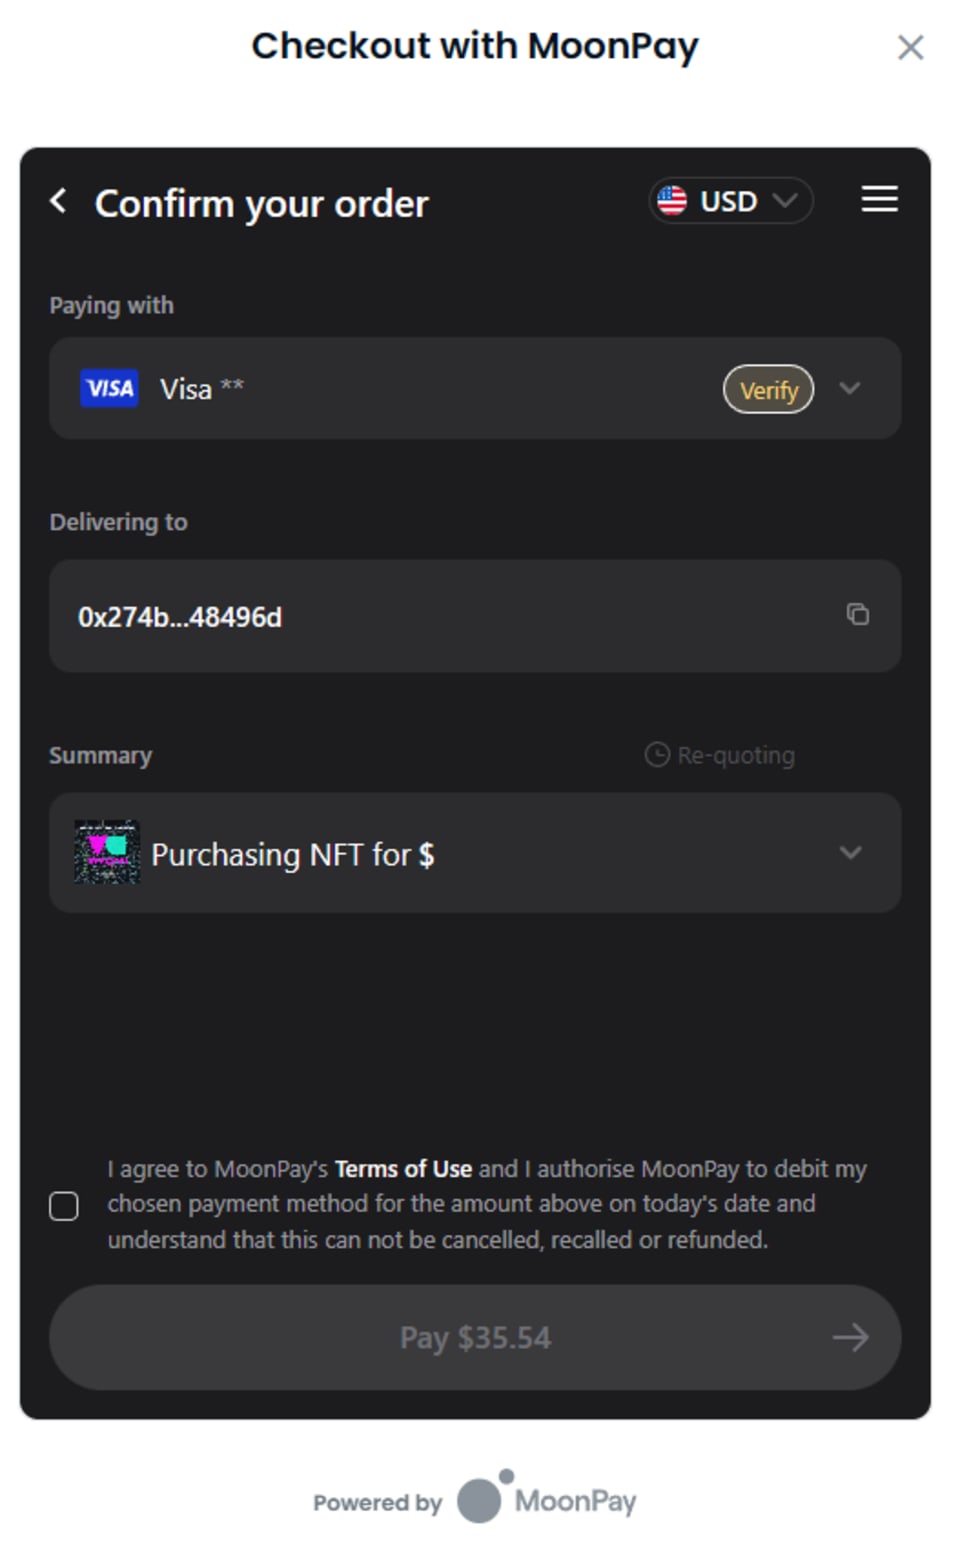This screenshot has width=960, height=1567.
Task: Check the Terms of Use agreement box
Action: 64,1206
